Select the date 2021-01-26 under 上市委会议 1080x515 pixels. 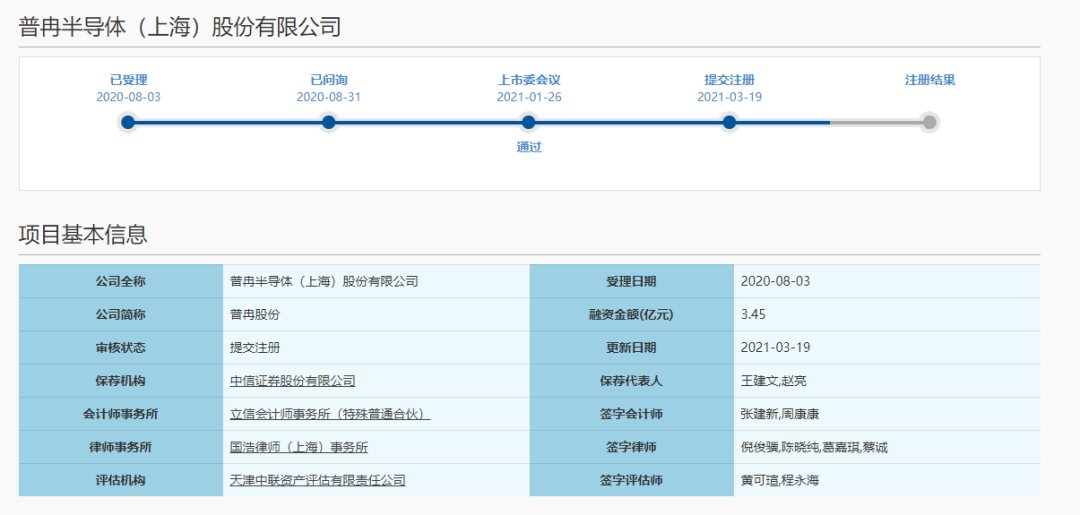tap(529, 97)
